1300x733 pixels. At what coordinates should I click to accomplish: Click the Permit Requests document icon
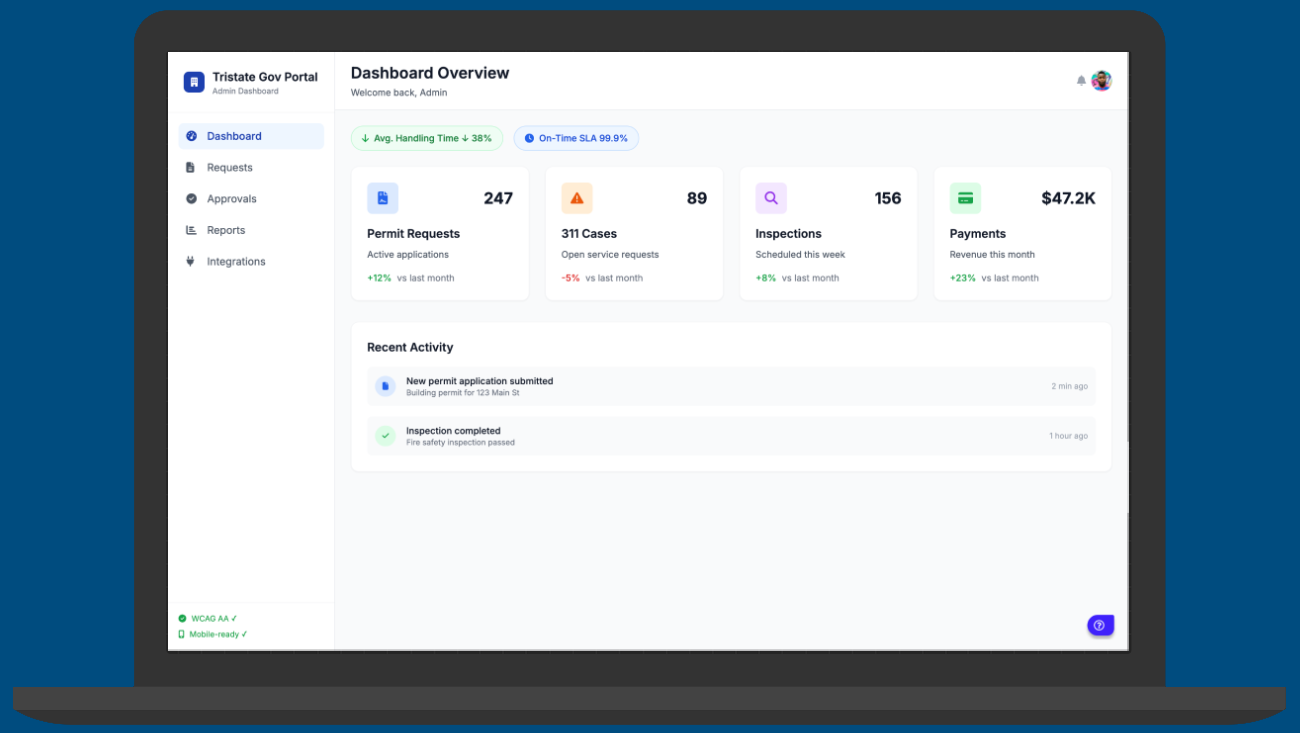point(382,198)
